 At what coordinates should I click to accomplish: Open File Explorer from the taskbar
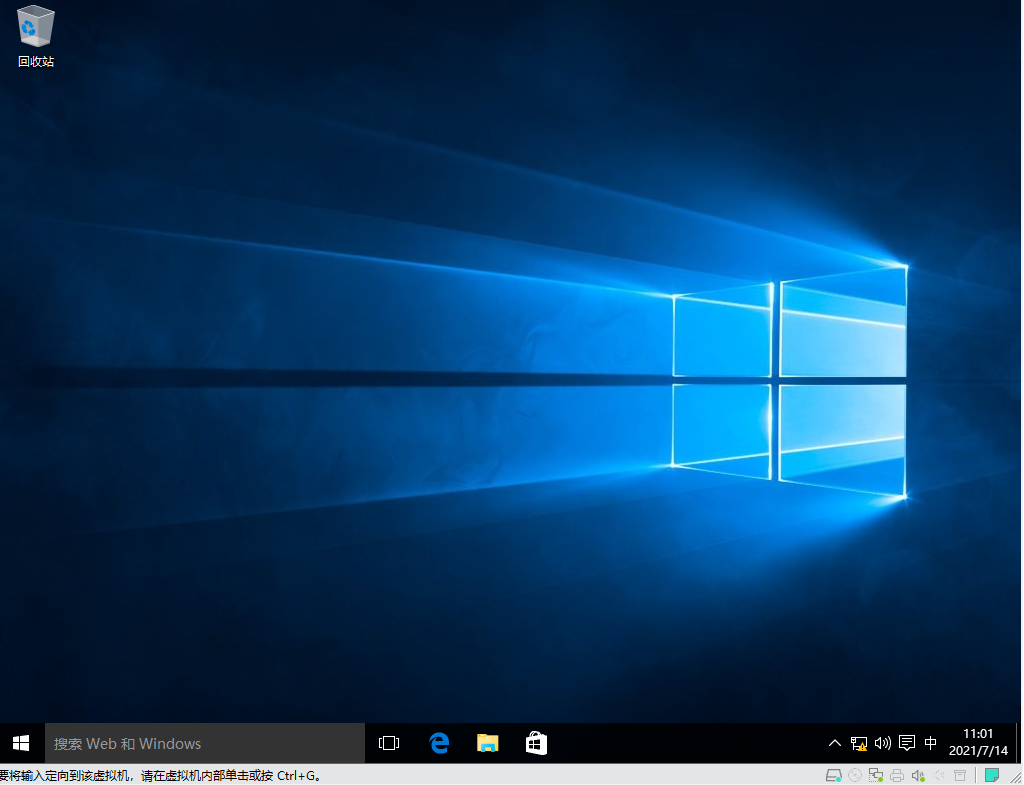(487, 743)
